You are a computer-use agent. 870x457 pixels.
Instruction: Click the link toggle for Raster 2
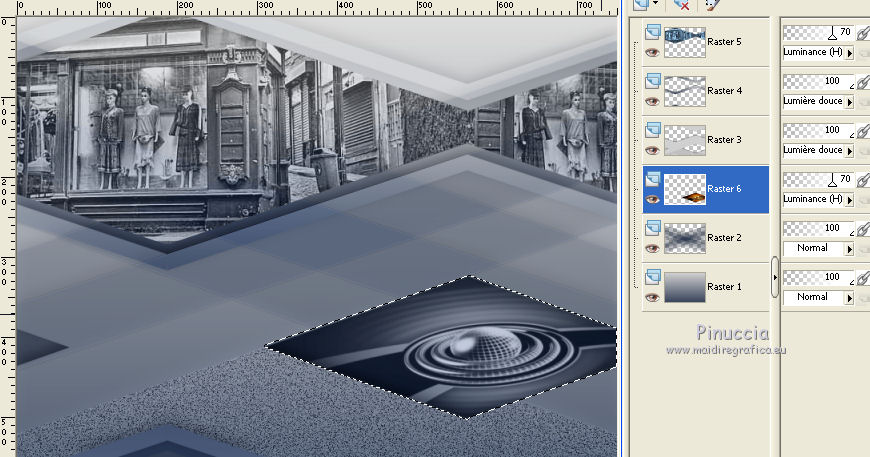(865, 231)
